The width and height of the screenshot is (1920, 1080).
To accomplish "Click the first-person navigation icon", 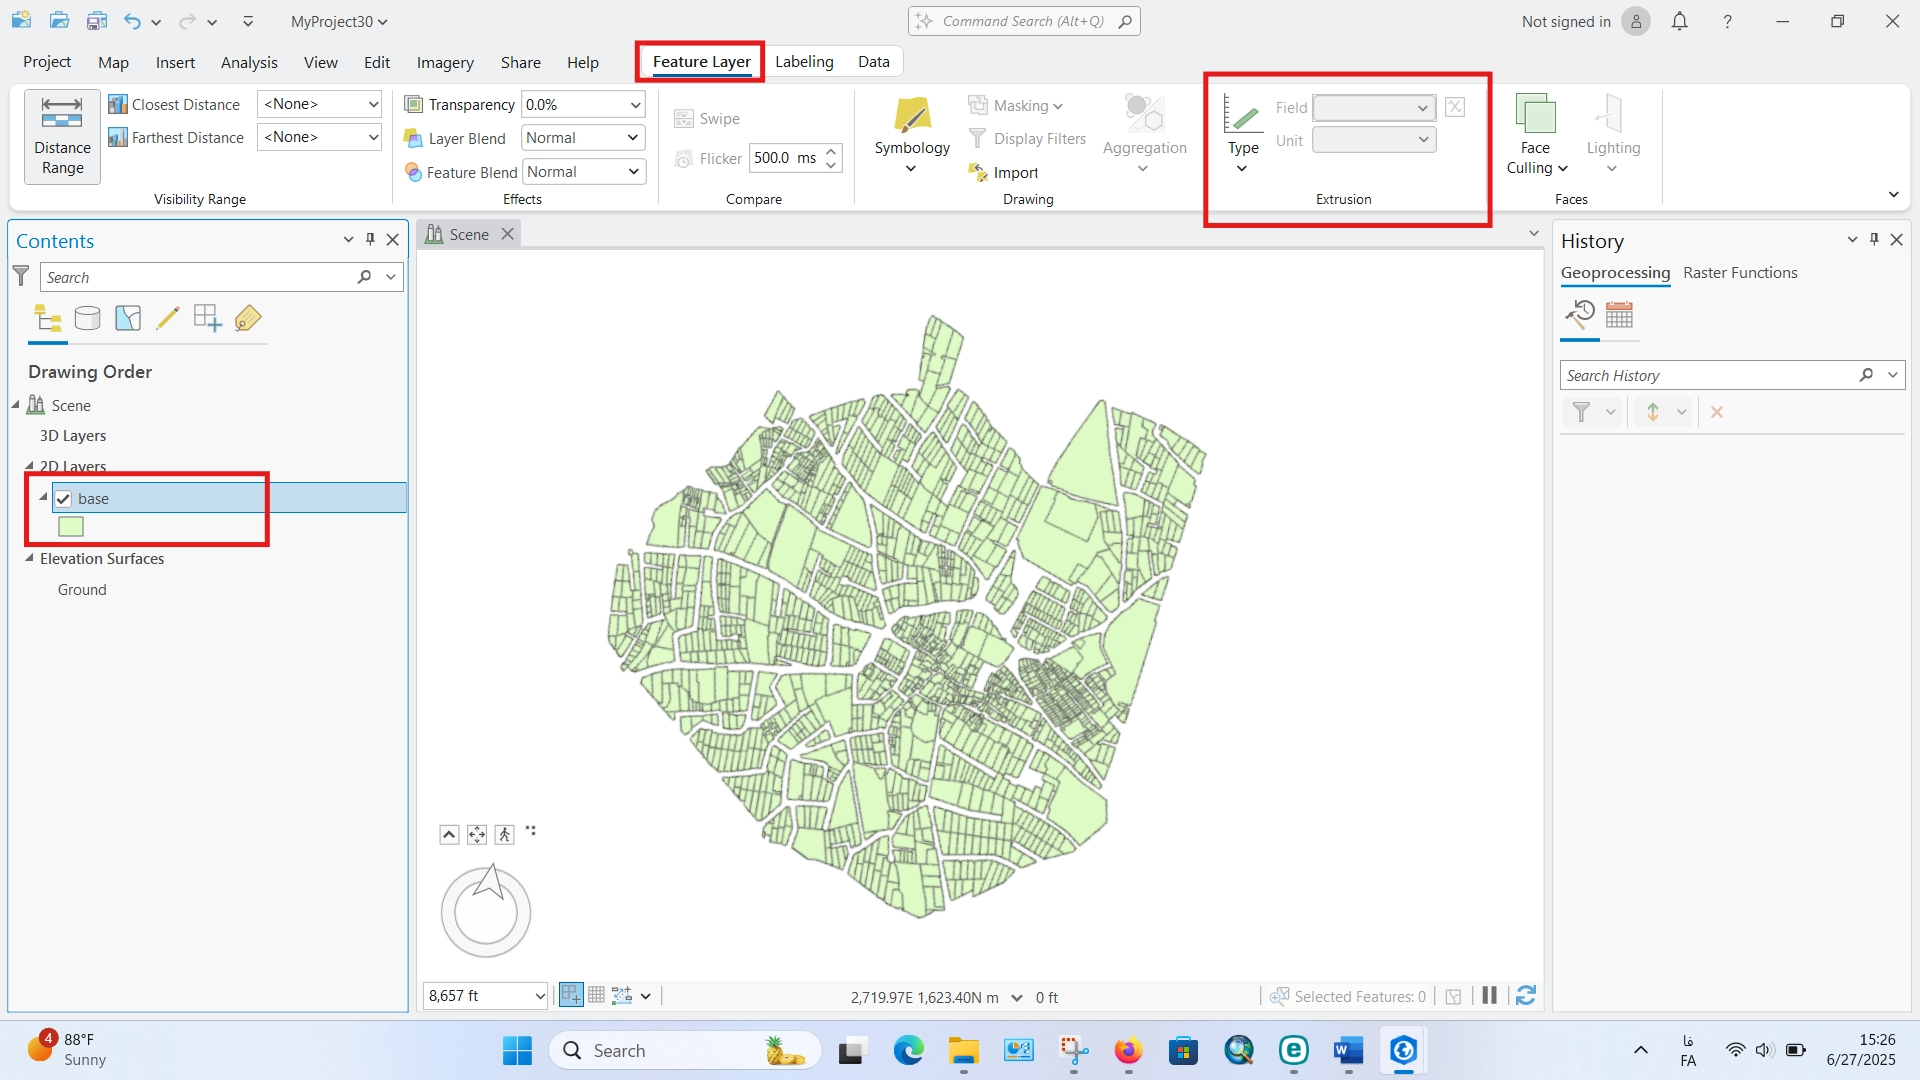I will (505, 834).
